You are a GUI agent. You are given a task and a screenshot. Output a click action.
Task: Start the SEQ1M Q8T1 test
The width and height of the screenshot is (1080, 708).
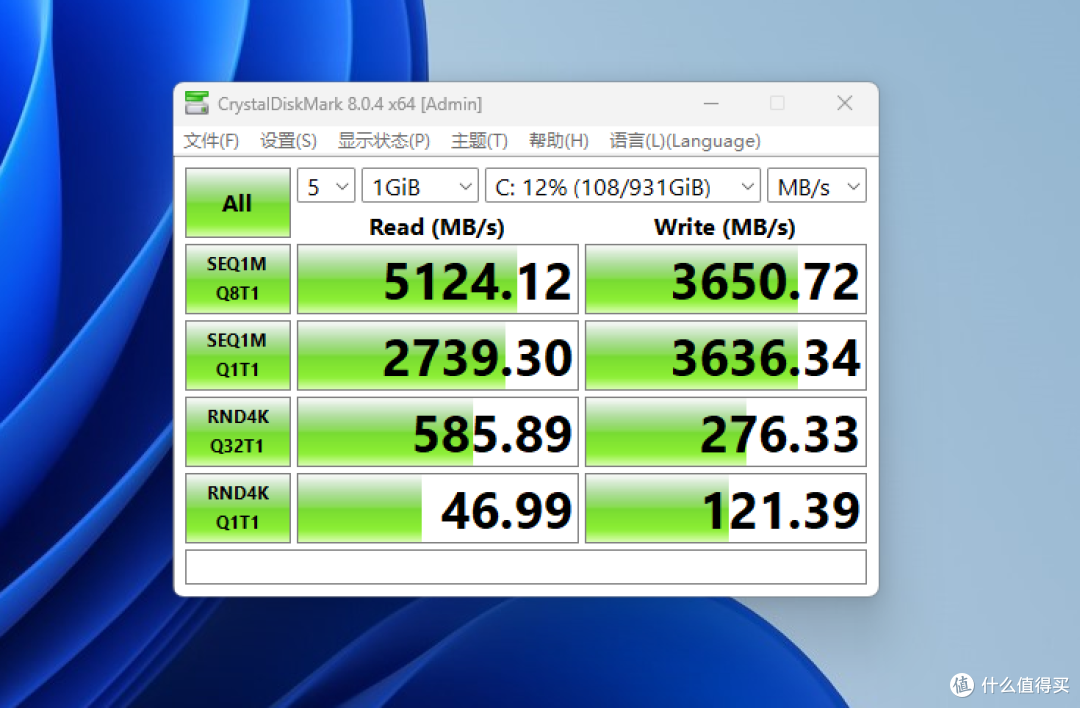coord(238,279)
